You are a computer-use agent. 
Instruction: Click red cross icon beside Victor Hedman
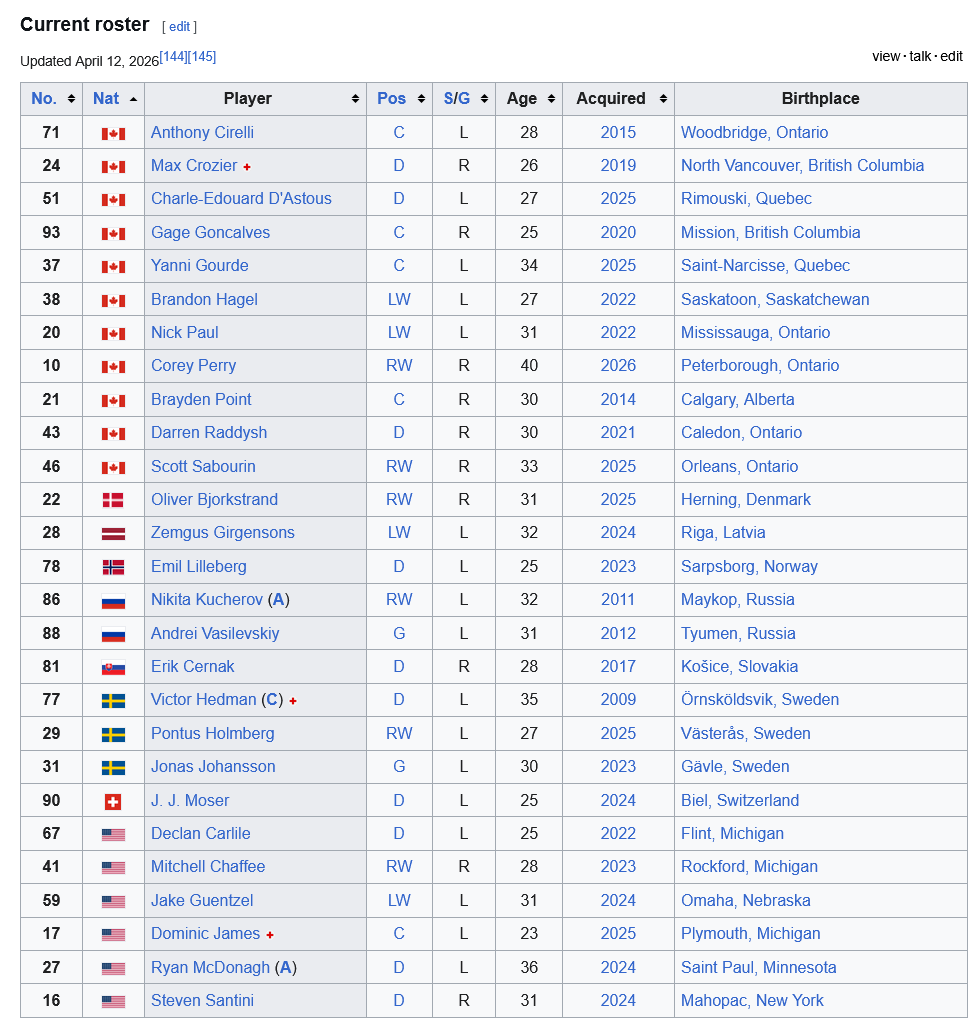pyautogui.click(x=293, y=701)
